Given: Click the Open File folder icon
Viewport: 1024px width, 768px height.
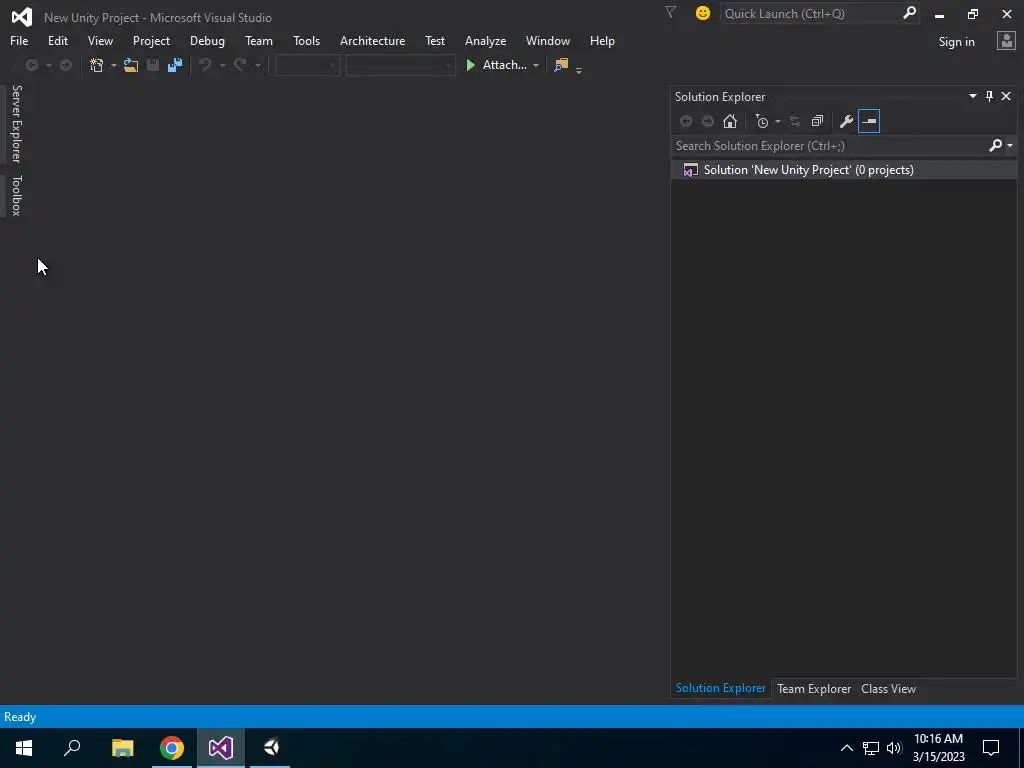Looking at the screenshot, I should [131, 65].
